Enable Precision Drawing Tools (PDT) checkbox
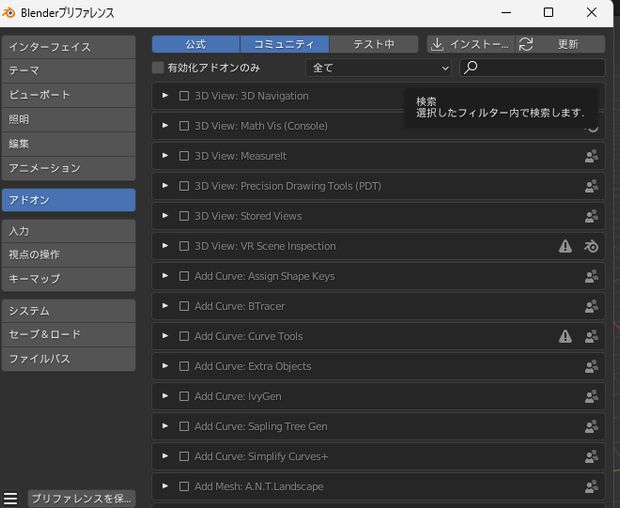This screenshot has width=620, height=508. 184,186
